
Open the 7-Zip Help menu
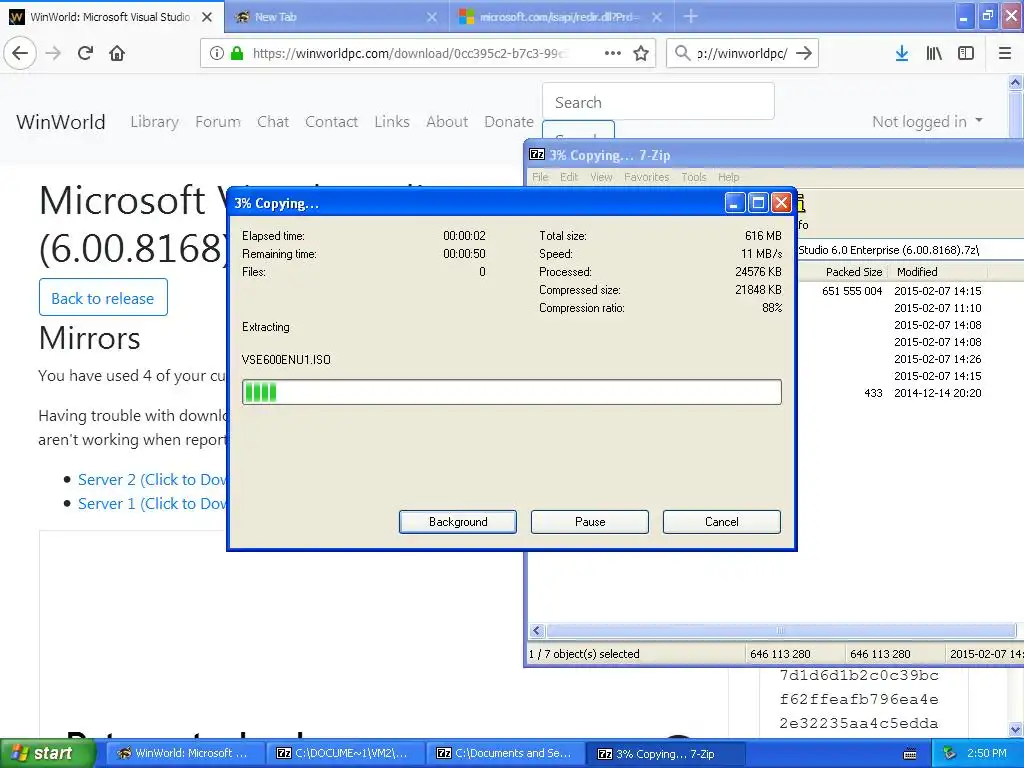tap(728, 177)
